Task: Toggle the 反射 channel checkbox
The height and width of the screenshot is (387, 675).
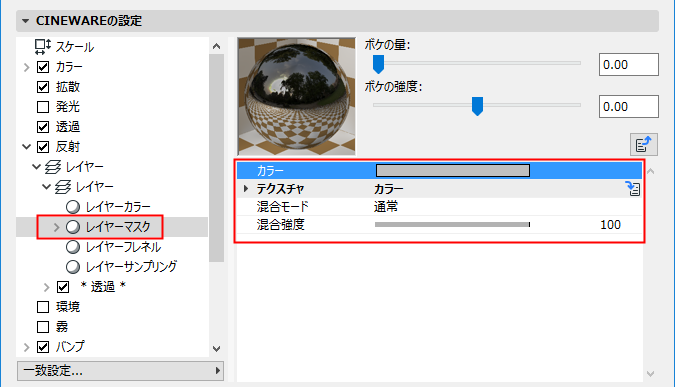Action: (43, 147)
